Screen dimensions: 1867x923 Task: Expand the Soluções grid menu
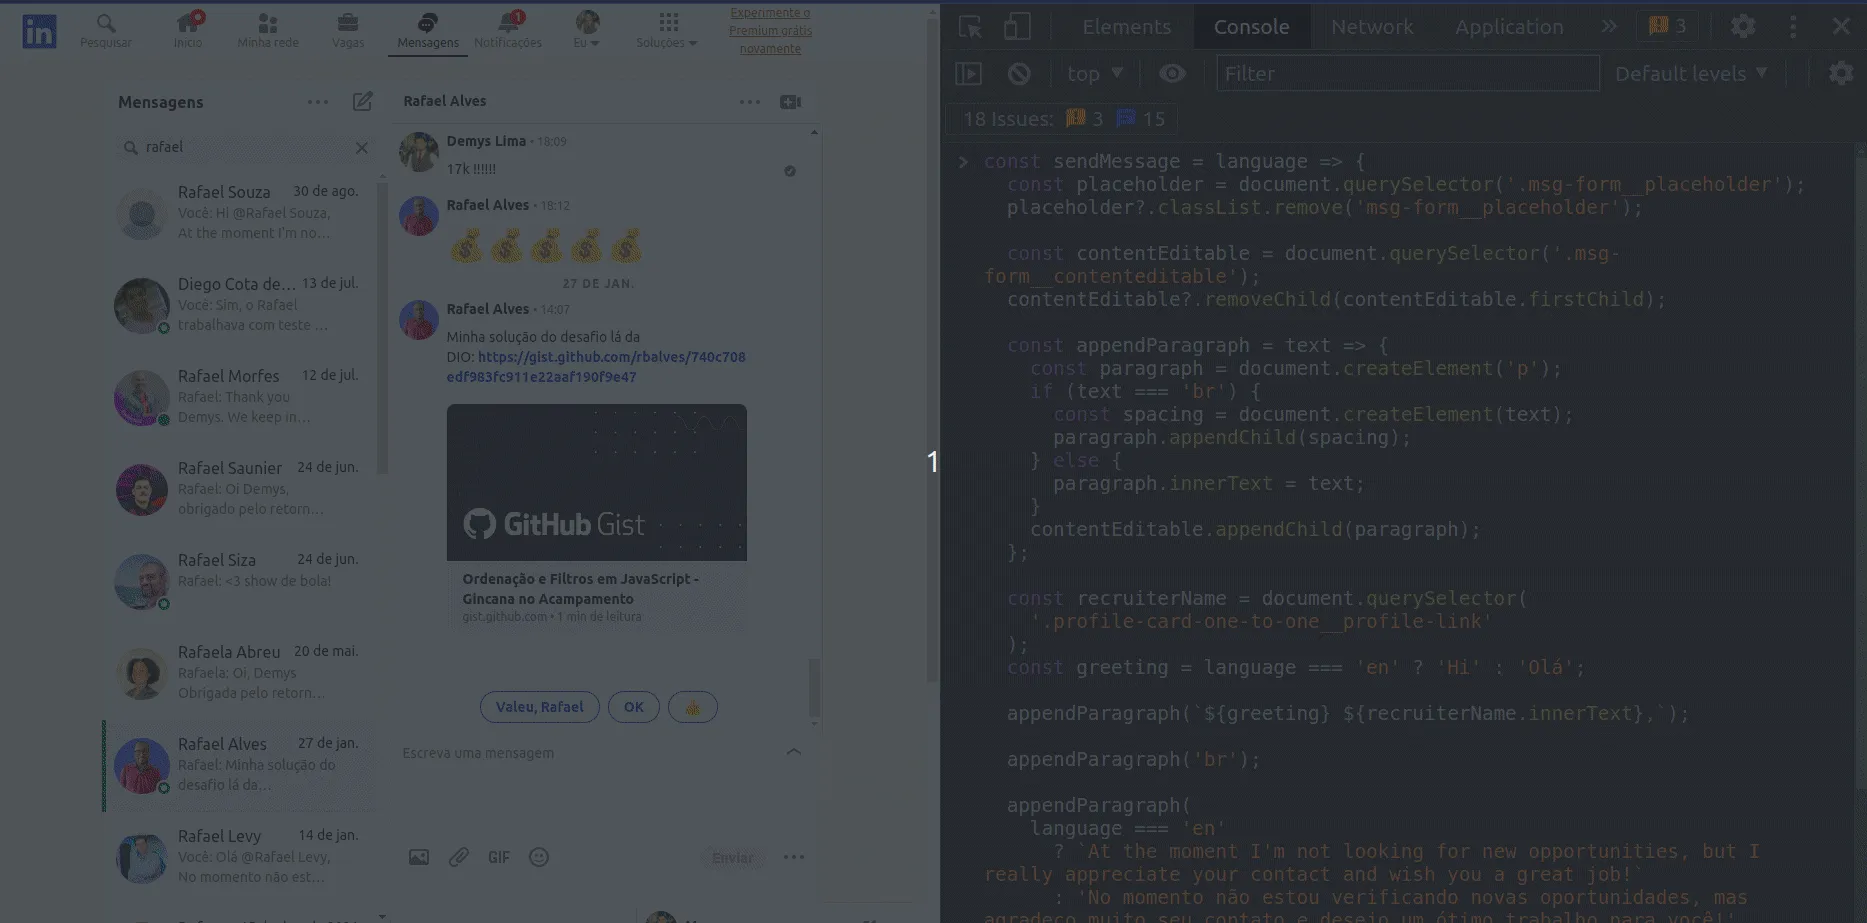(667, 30)
